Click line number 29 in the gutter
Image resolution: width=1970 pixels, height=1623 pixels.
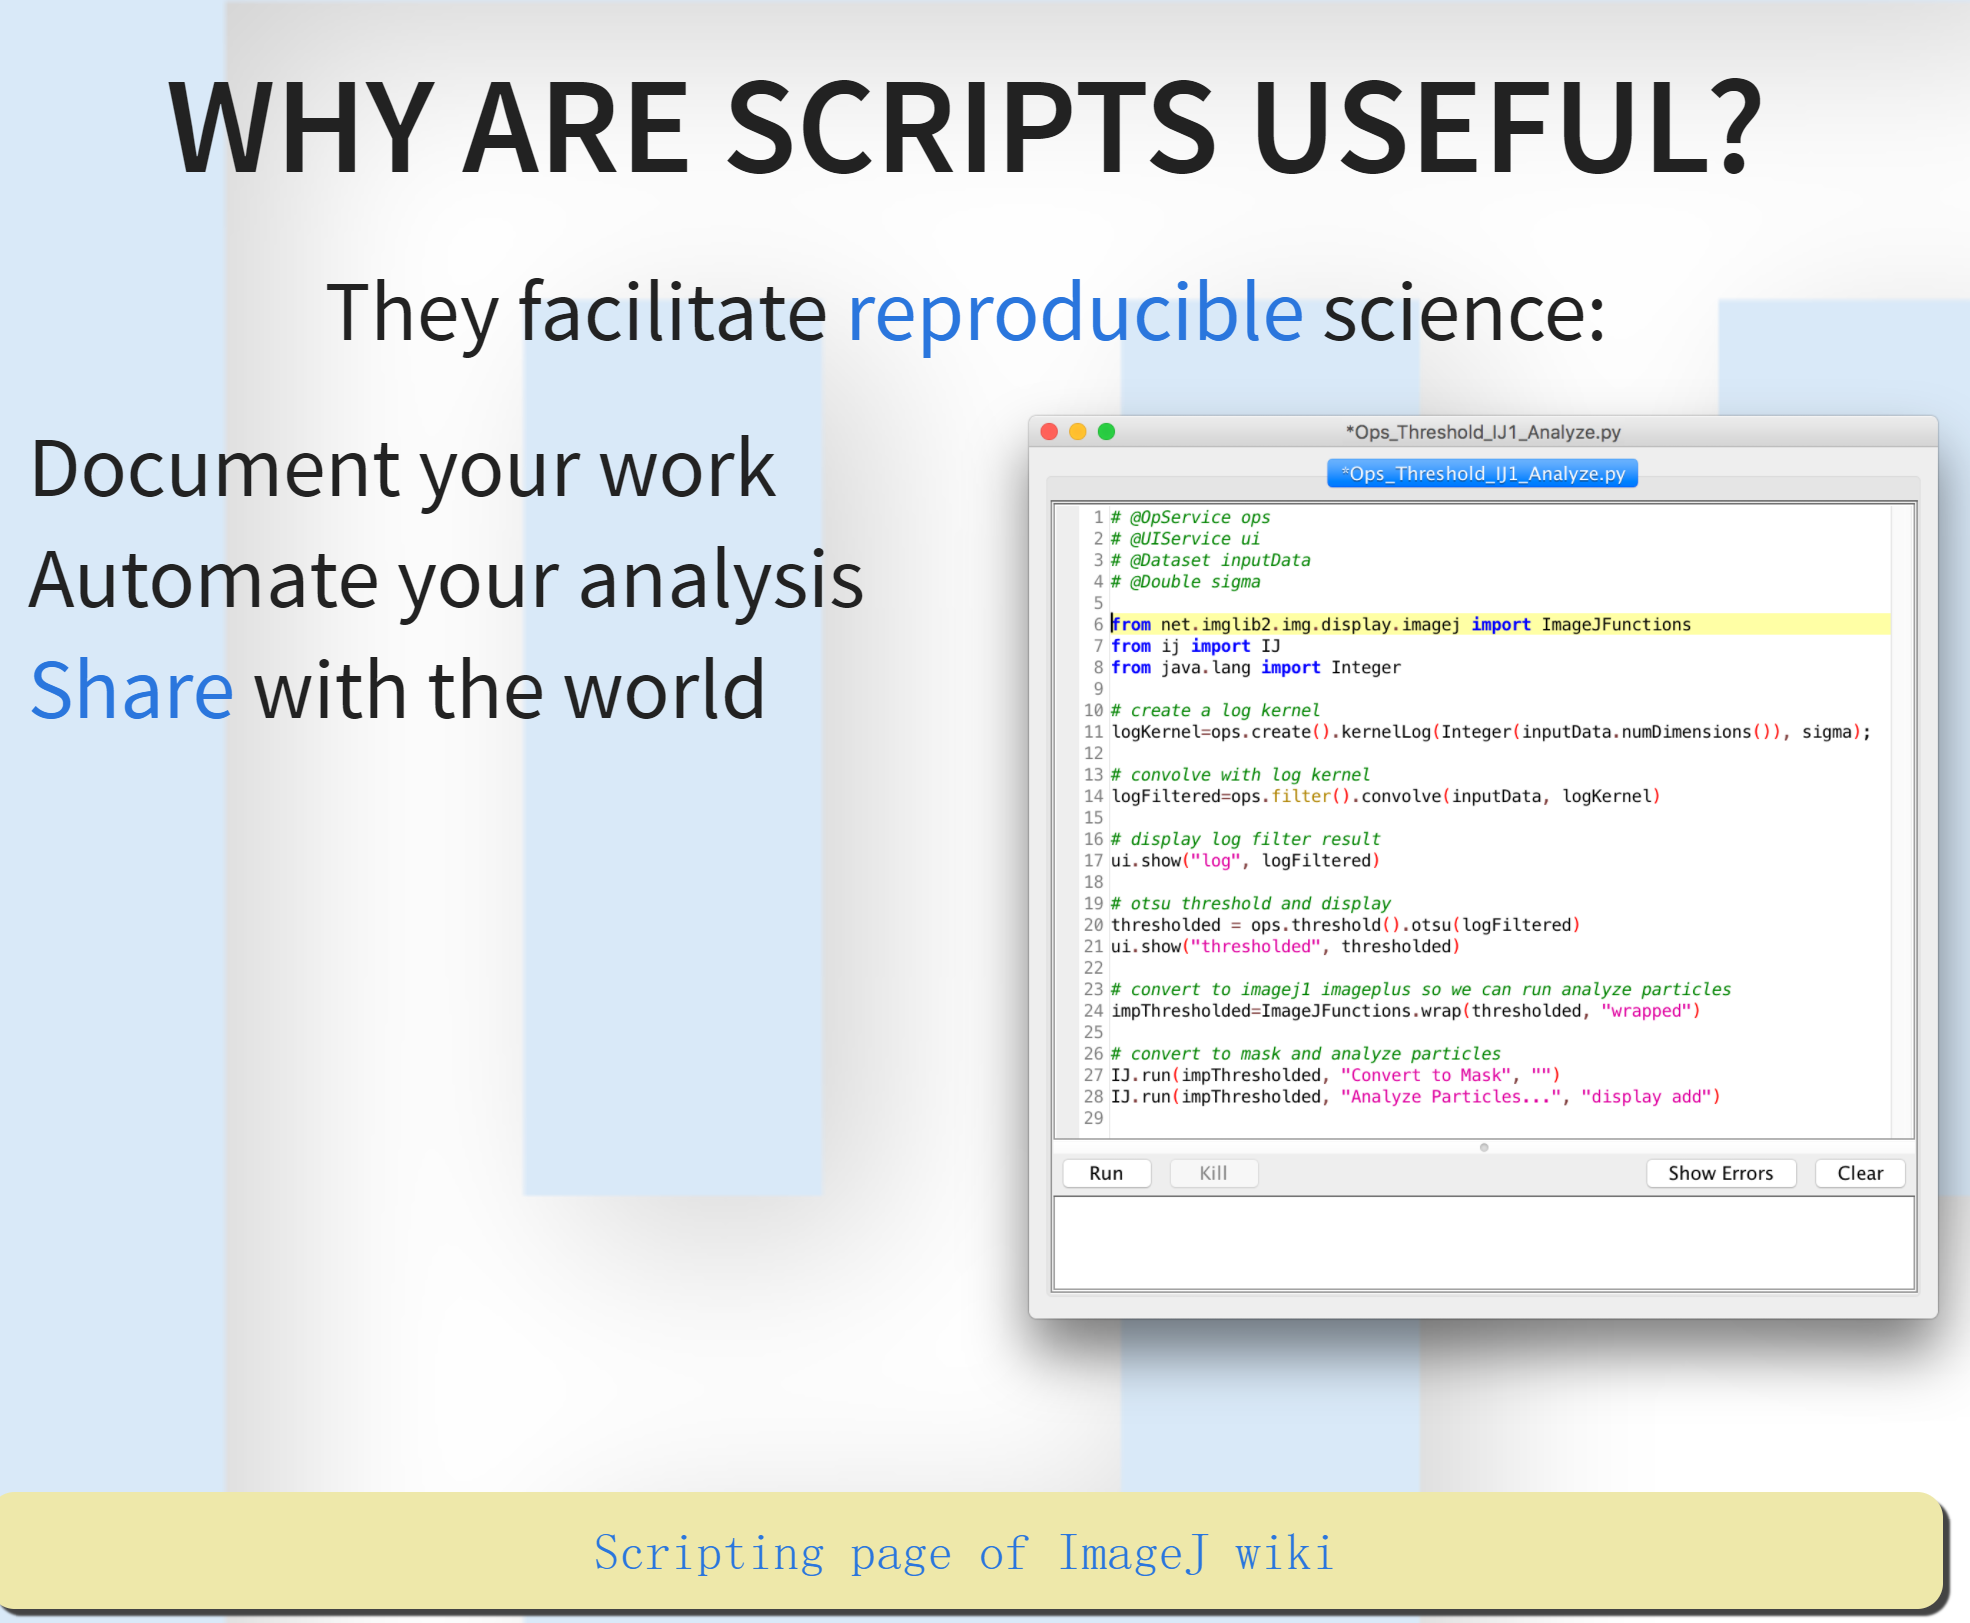coord(1093,1118)
